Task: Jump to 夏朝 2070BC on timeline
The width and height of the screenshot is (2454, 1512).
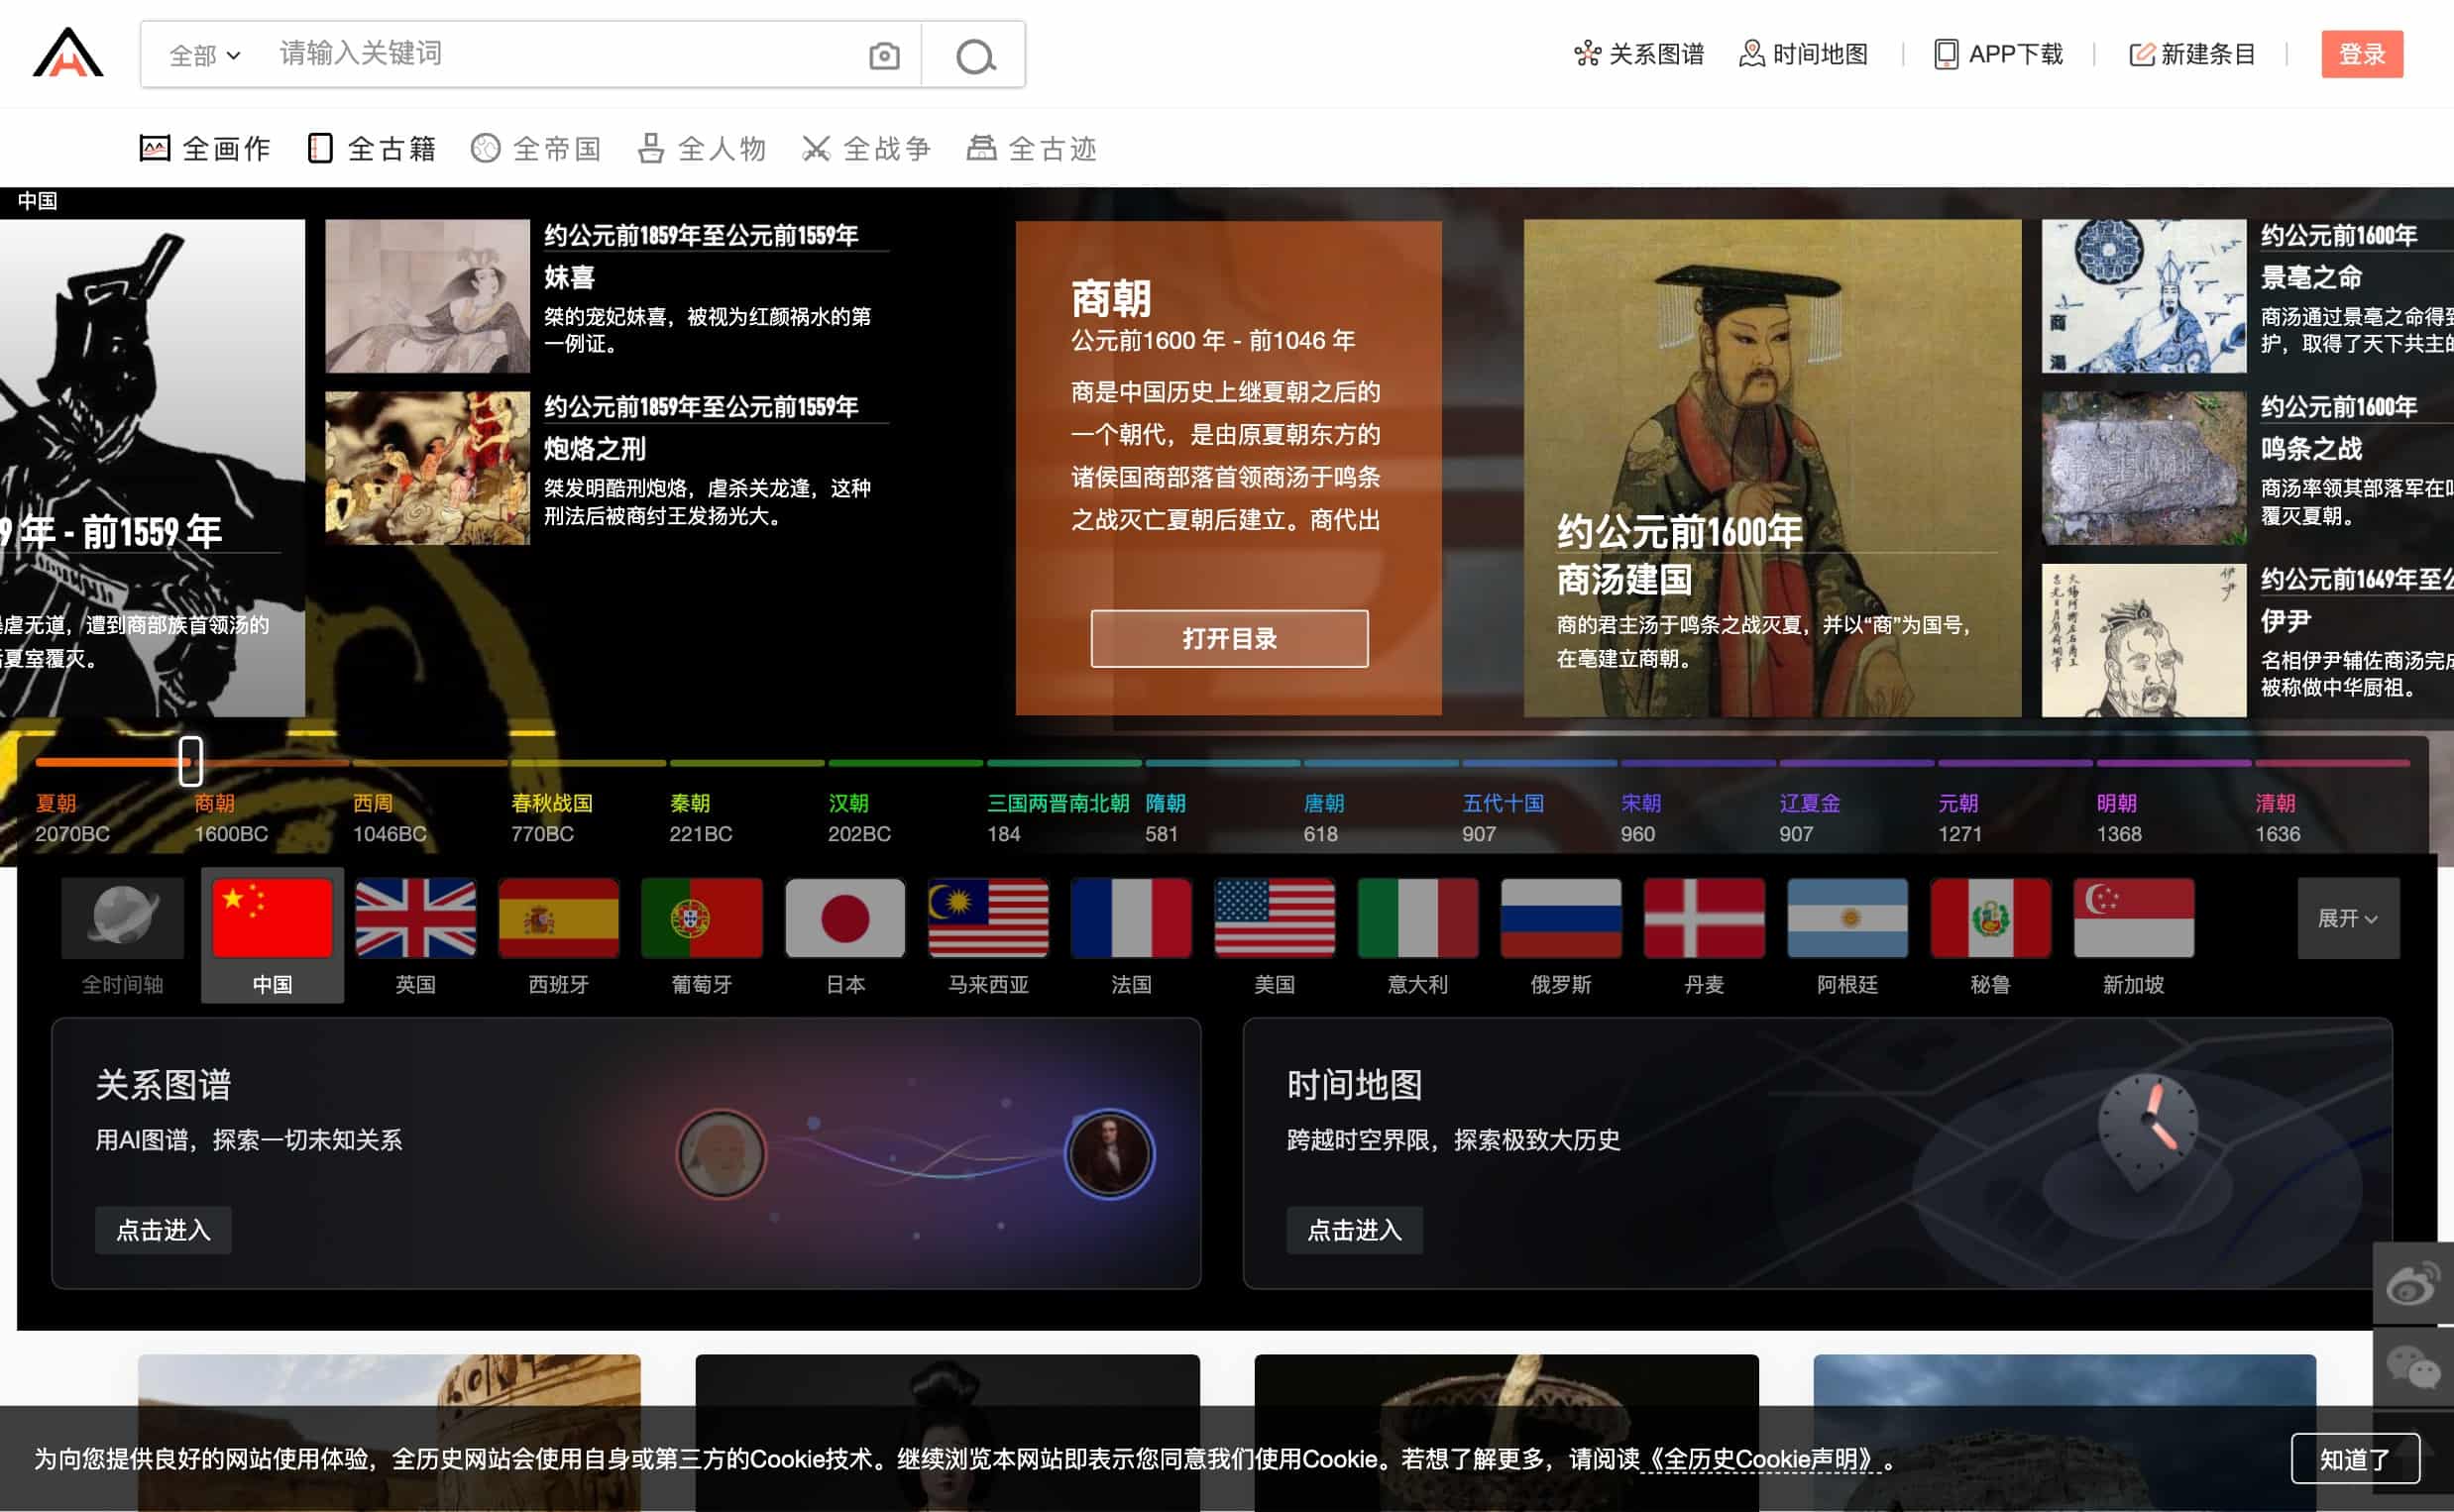Action: pos(72,818)
